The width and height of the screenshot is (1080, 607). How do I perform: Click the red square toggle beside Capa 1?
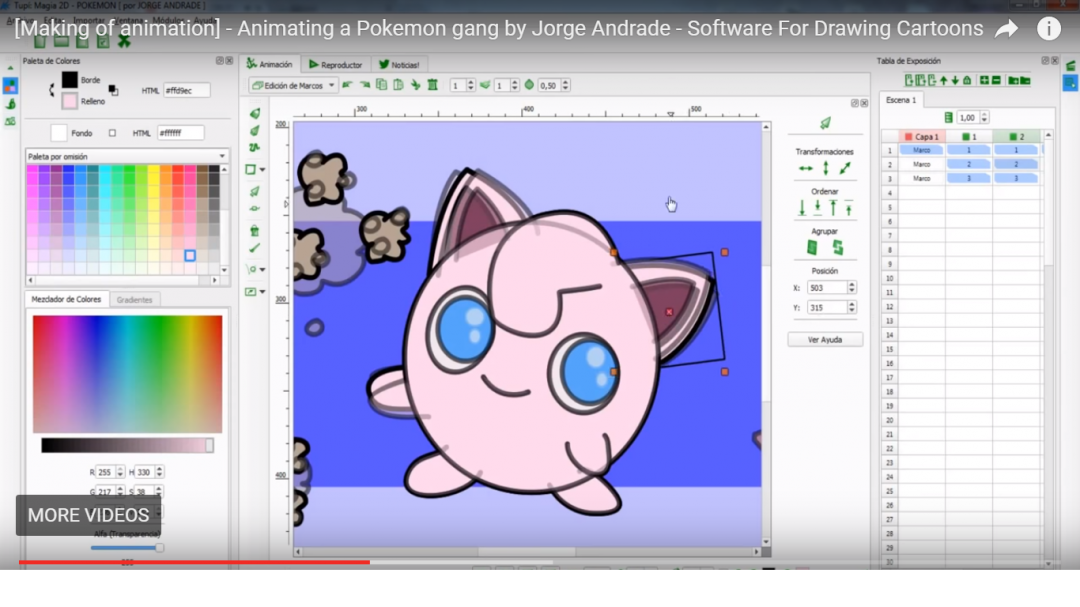pyautogui.click(x=908, y=136)
